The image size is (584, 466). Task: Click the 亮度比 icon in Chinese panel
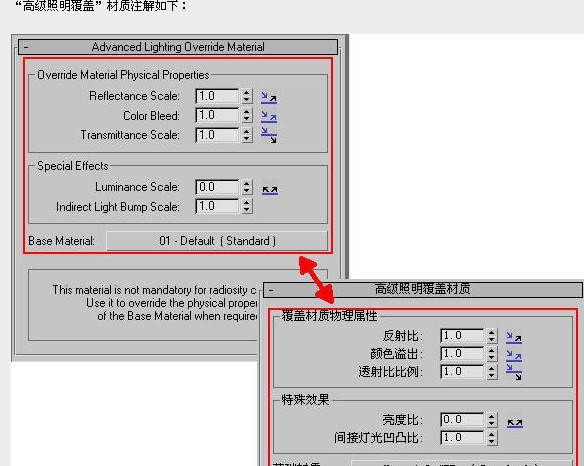515,423
